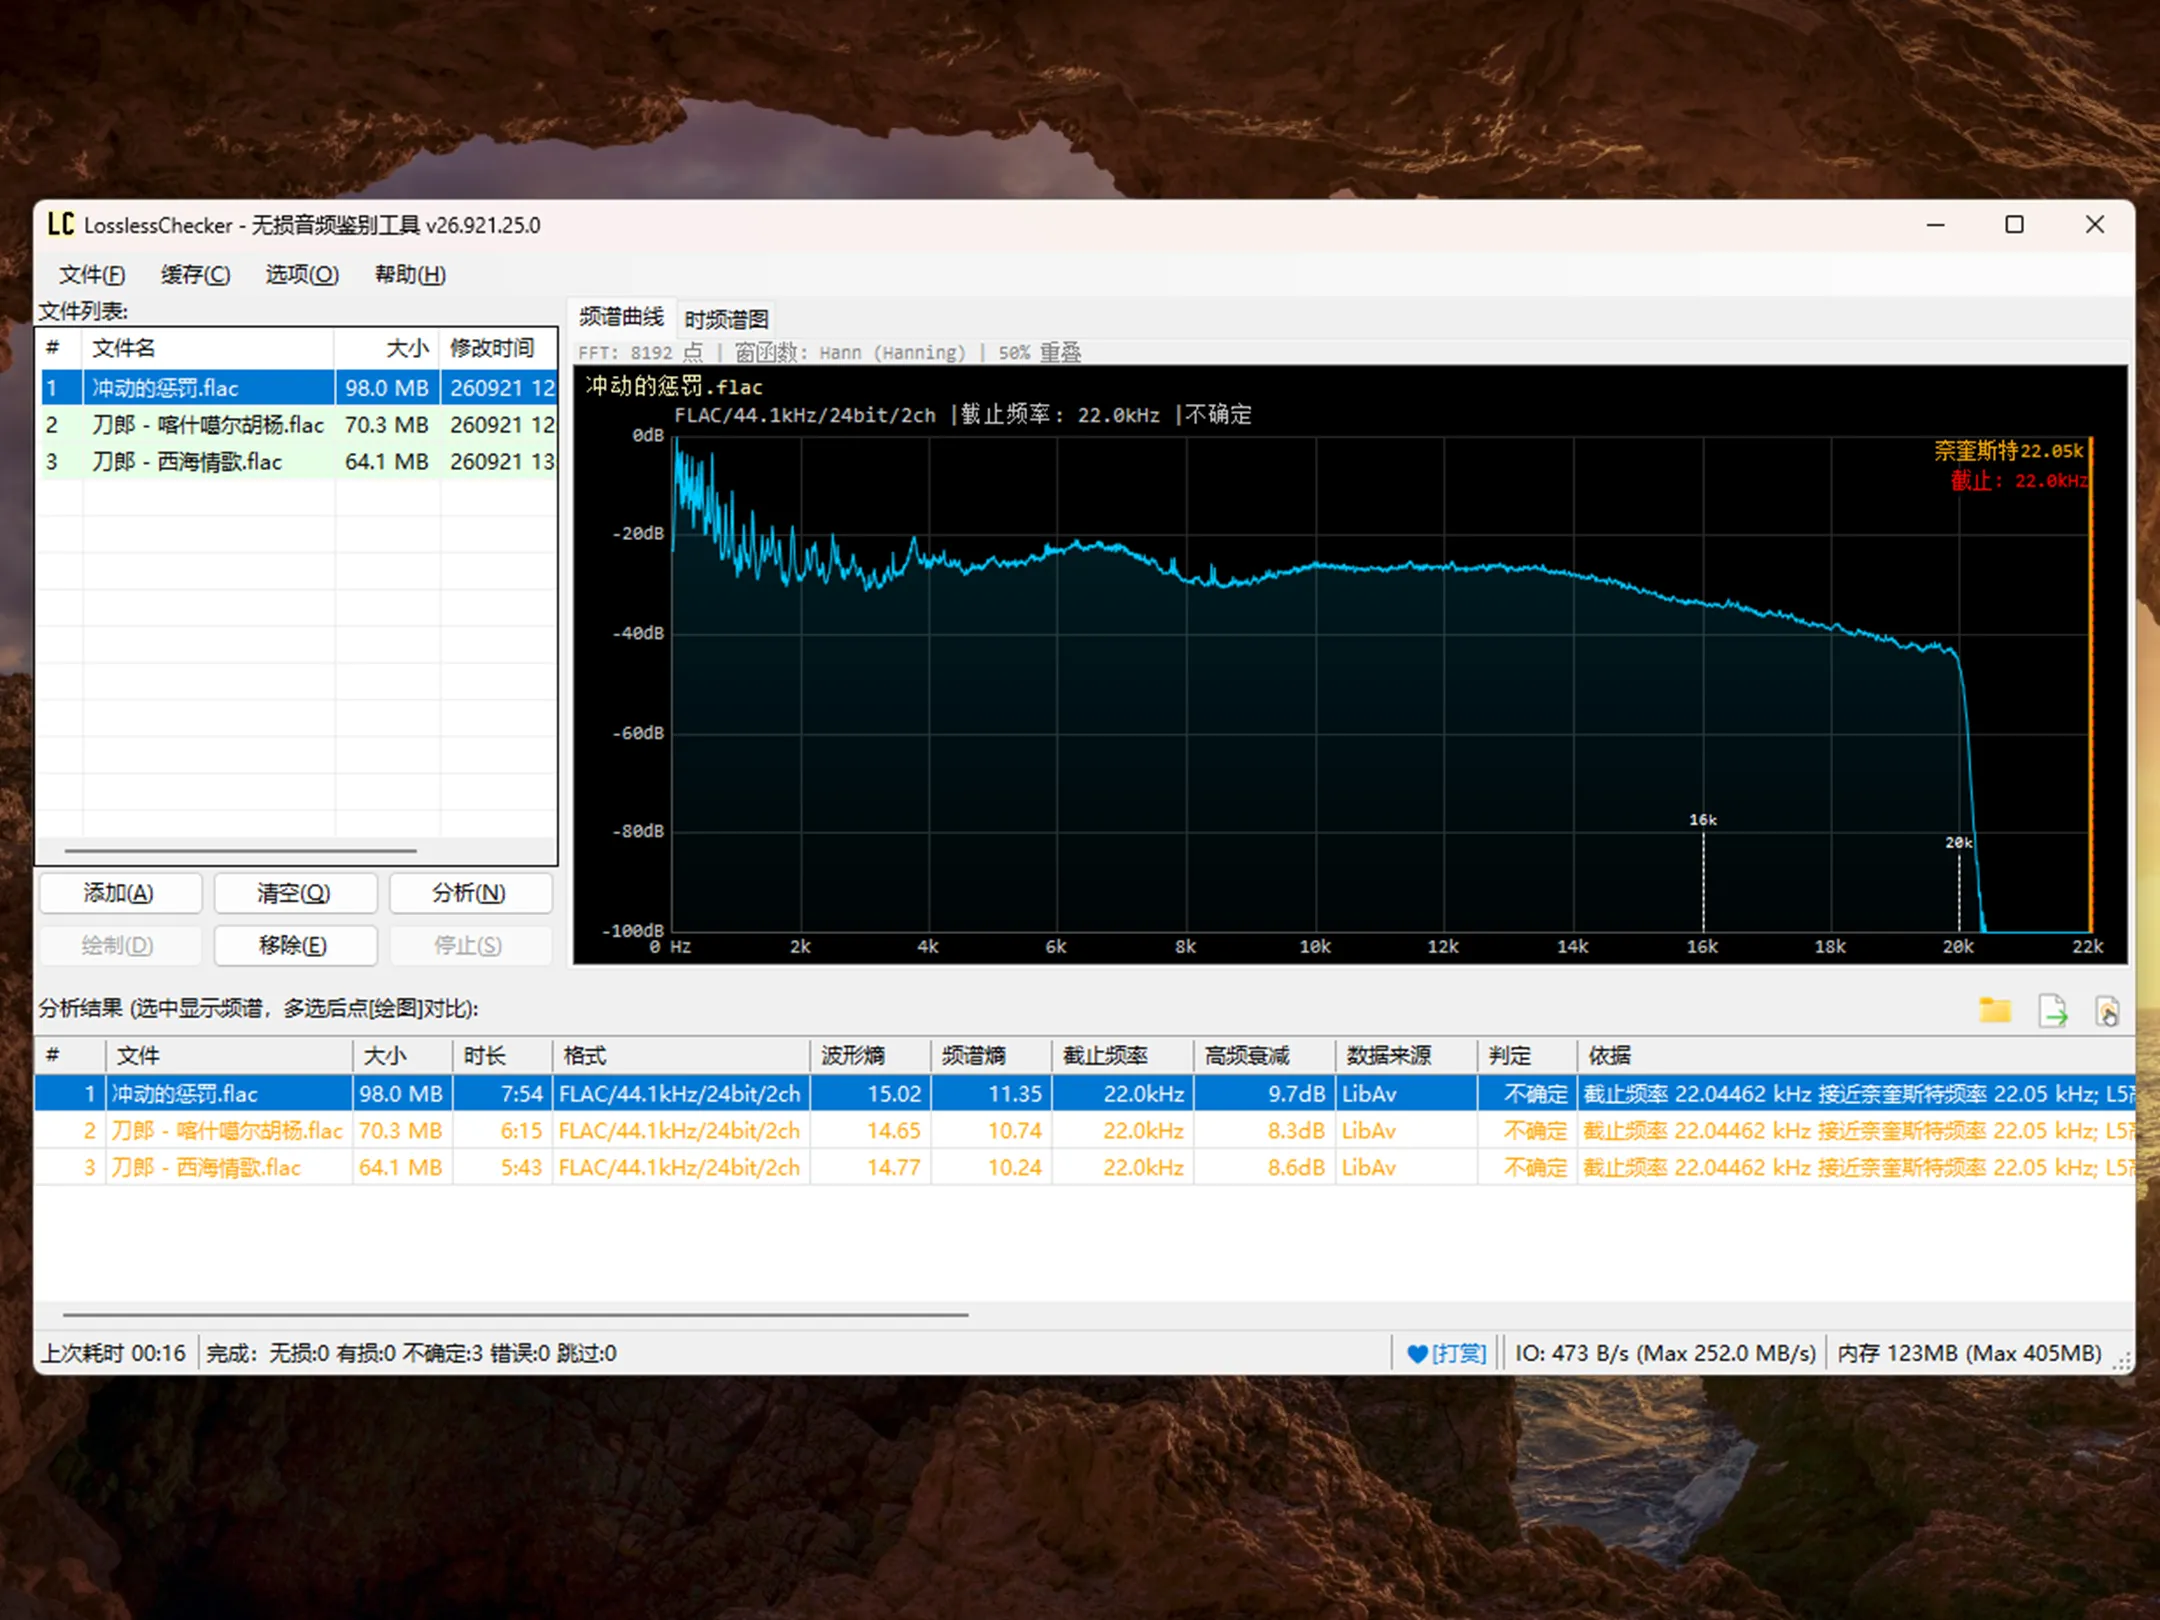The image size is (2160, 1620).
Task: Select 刀郎 - 西海情歌.flac in file list
Action: [x=298, y=462]
